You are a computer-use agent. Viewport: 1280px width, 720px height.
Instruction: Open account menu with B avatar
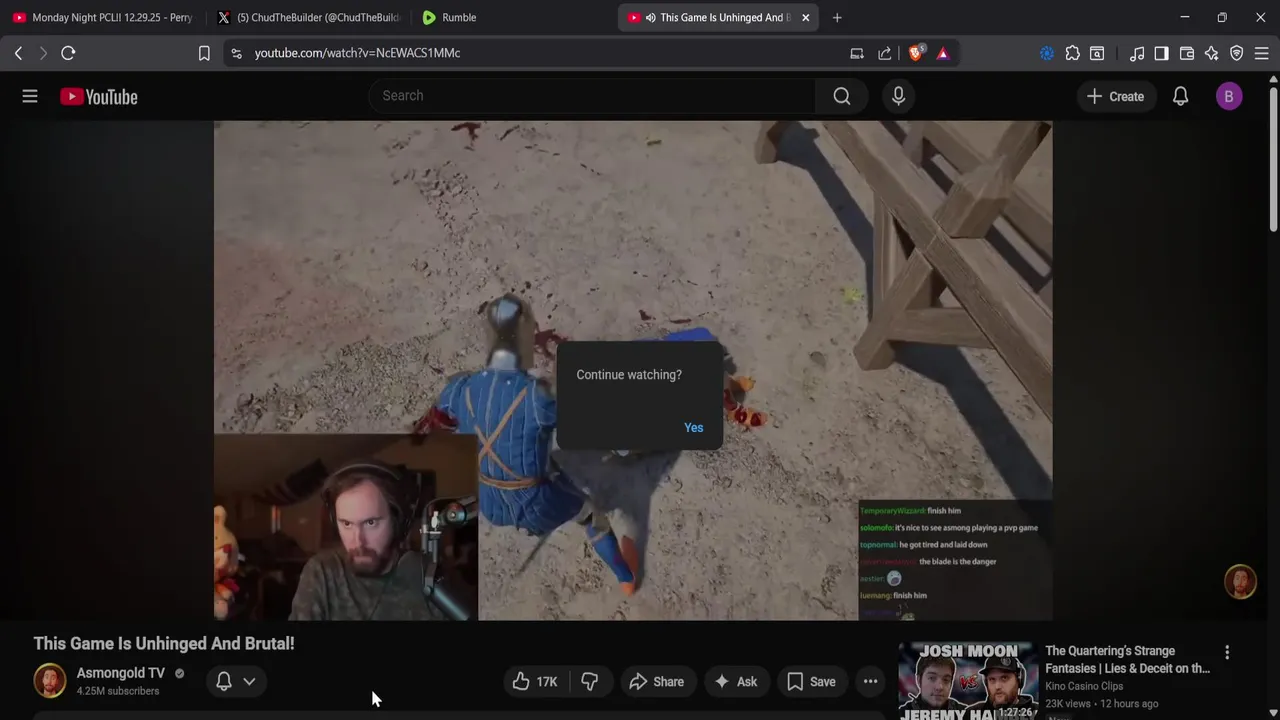(1229, 96)
